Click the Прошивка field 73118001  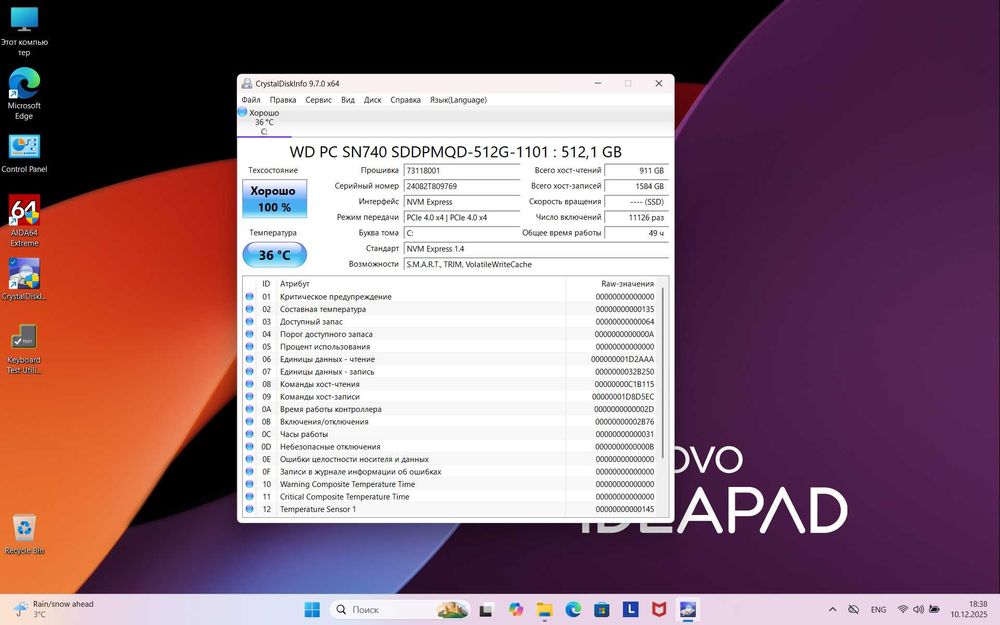pyautogui.click(x=462, y=171)
